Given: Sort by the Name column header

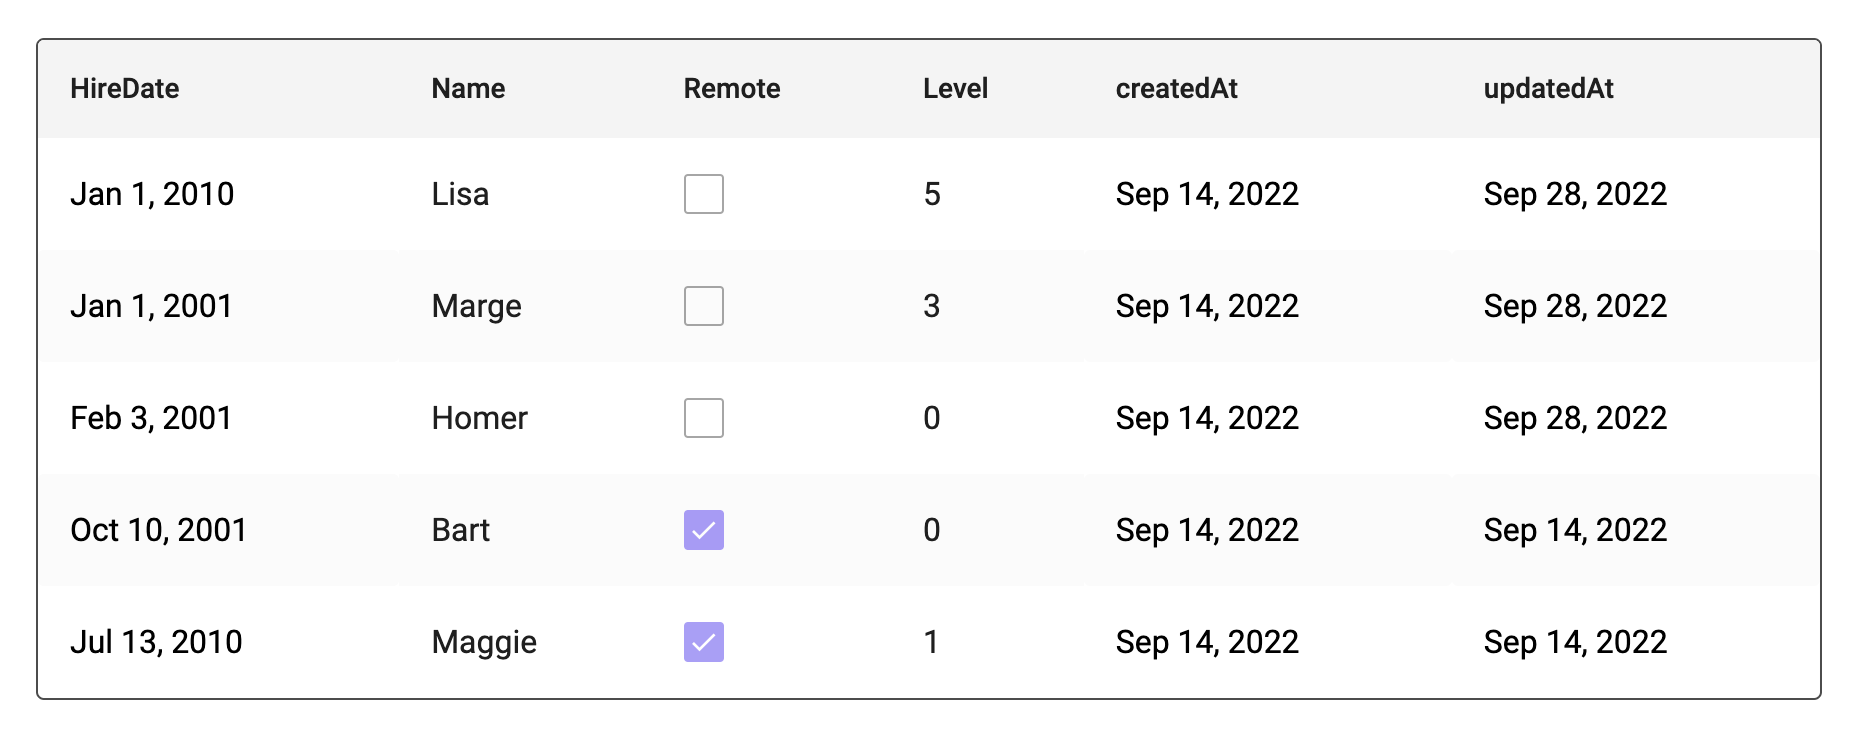Looking at the screenshot, I should tap(468, 89).
